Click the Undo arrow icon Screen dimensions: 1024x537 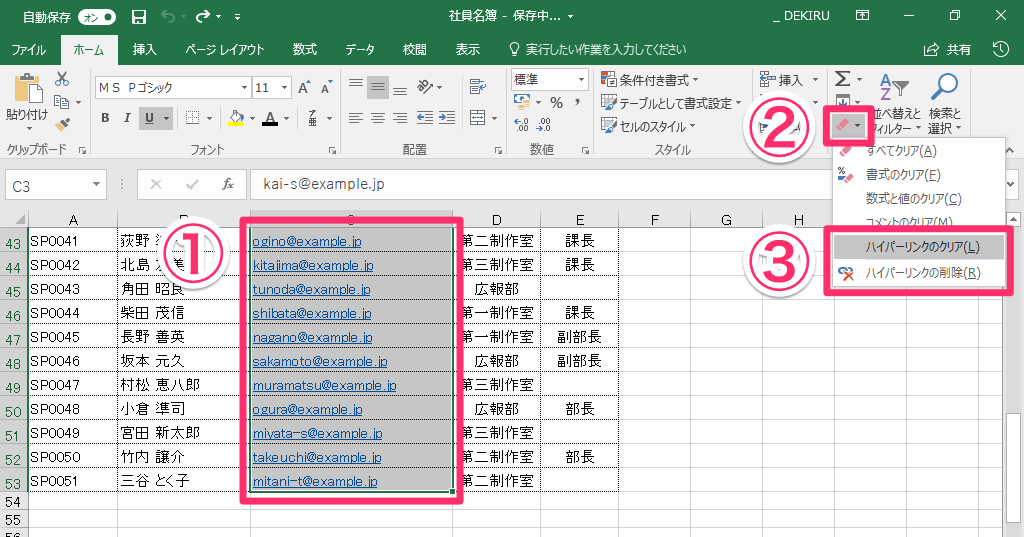tap(168, 16)
